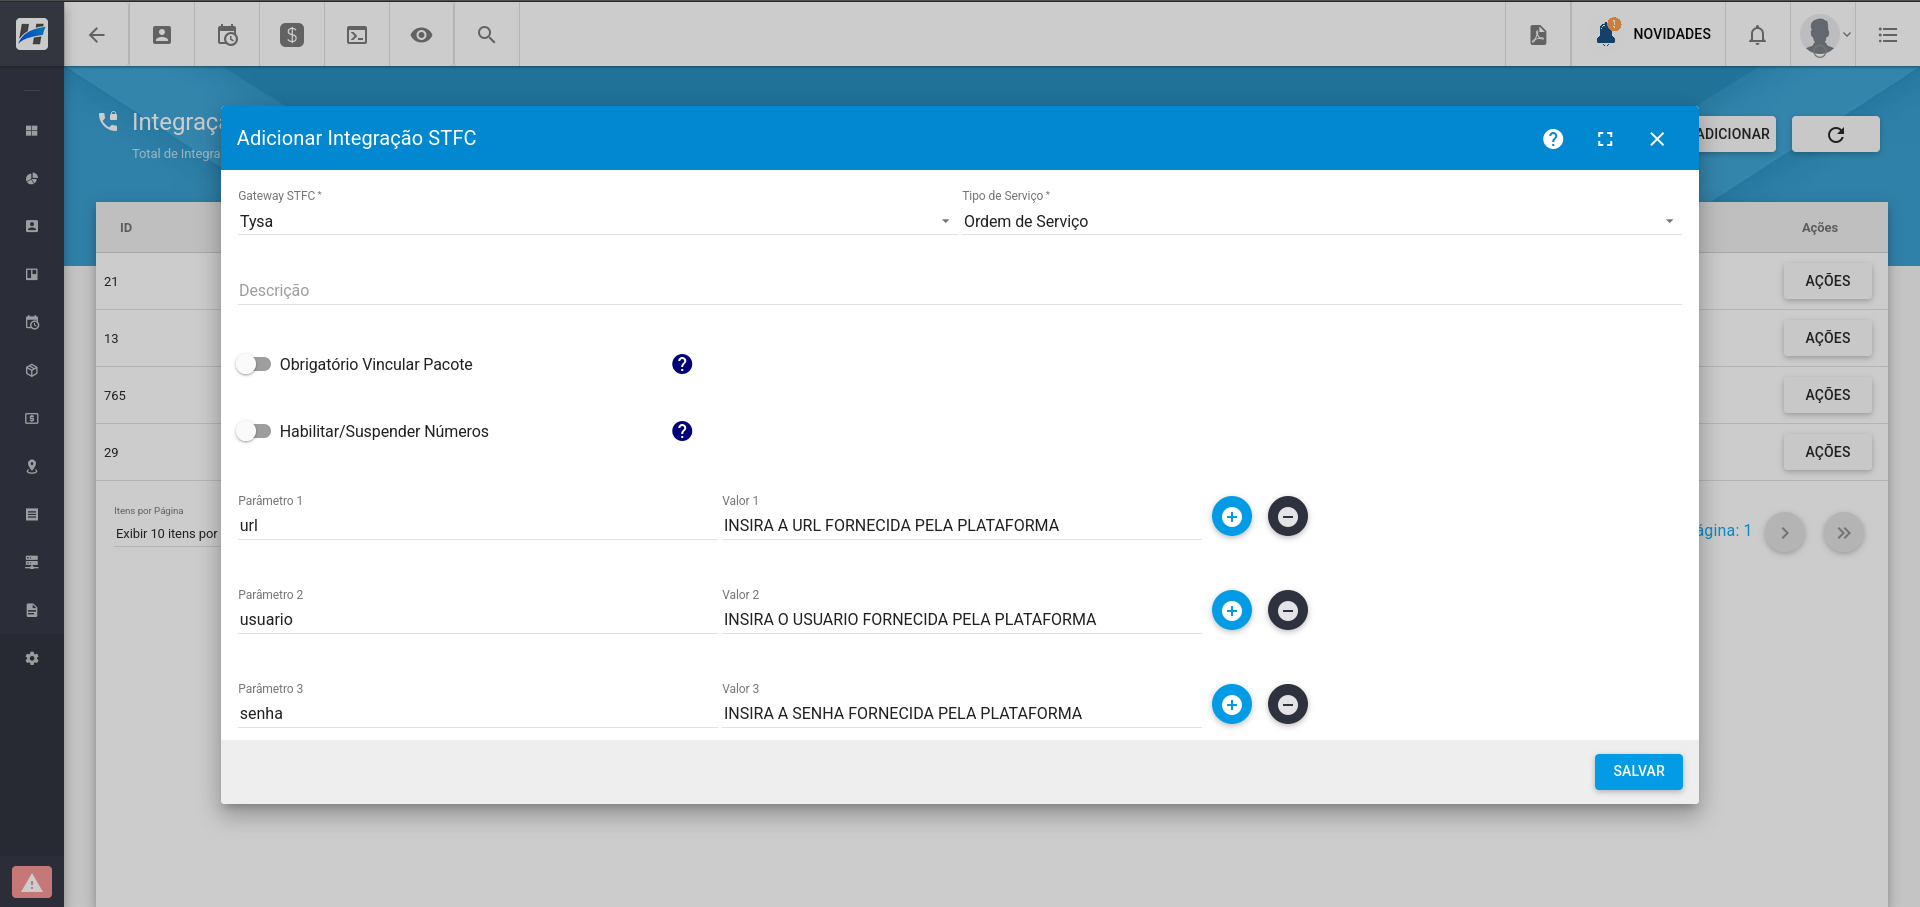
Task: Remove Parâmetro 2 row with minus icon
Action: tap(1287, 610)
